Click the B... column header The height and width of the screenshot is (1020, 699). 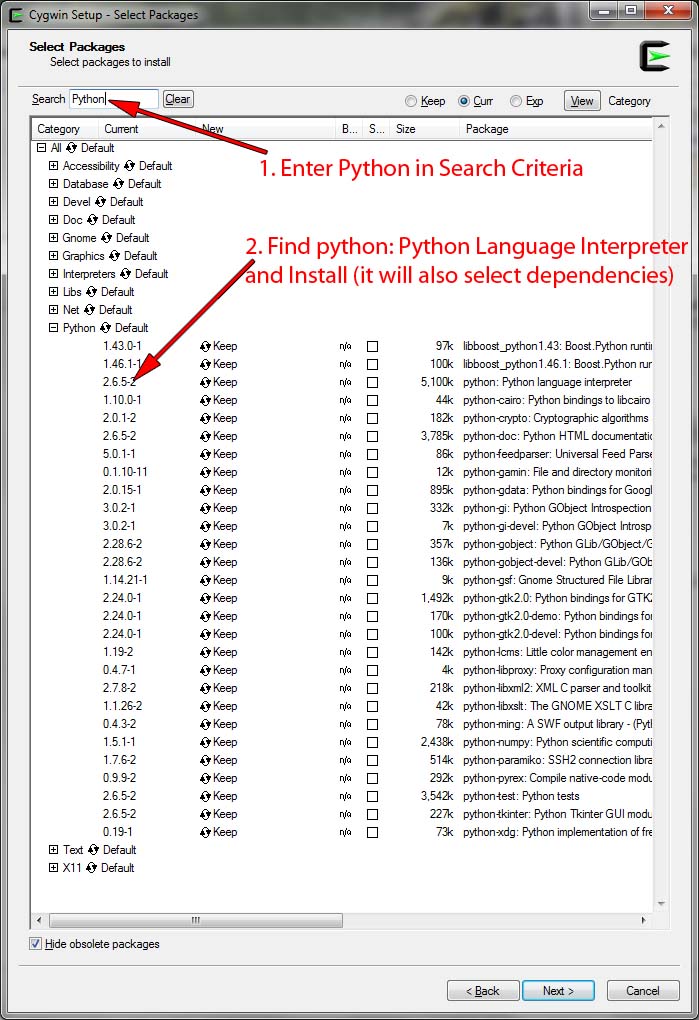(x=350, y=129)
